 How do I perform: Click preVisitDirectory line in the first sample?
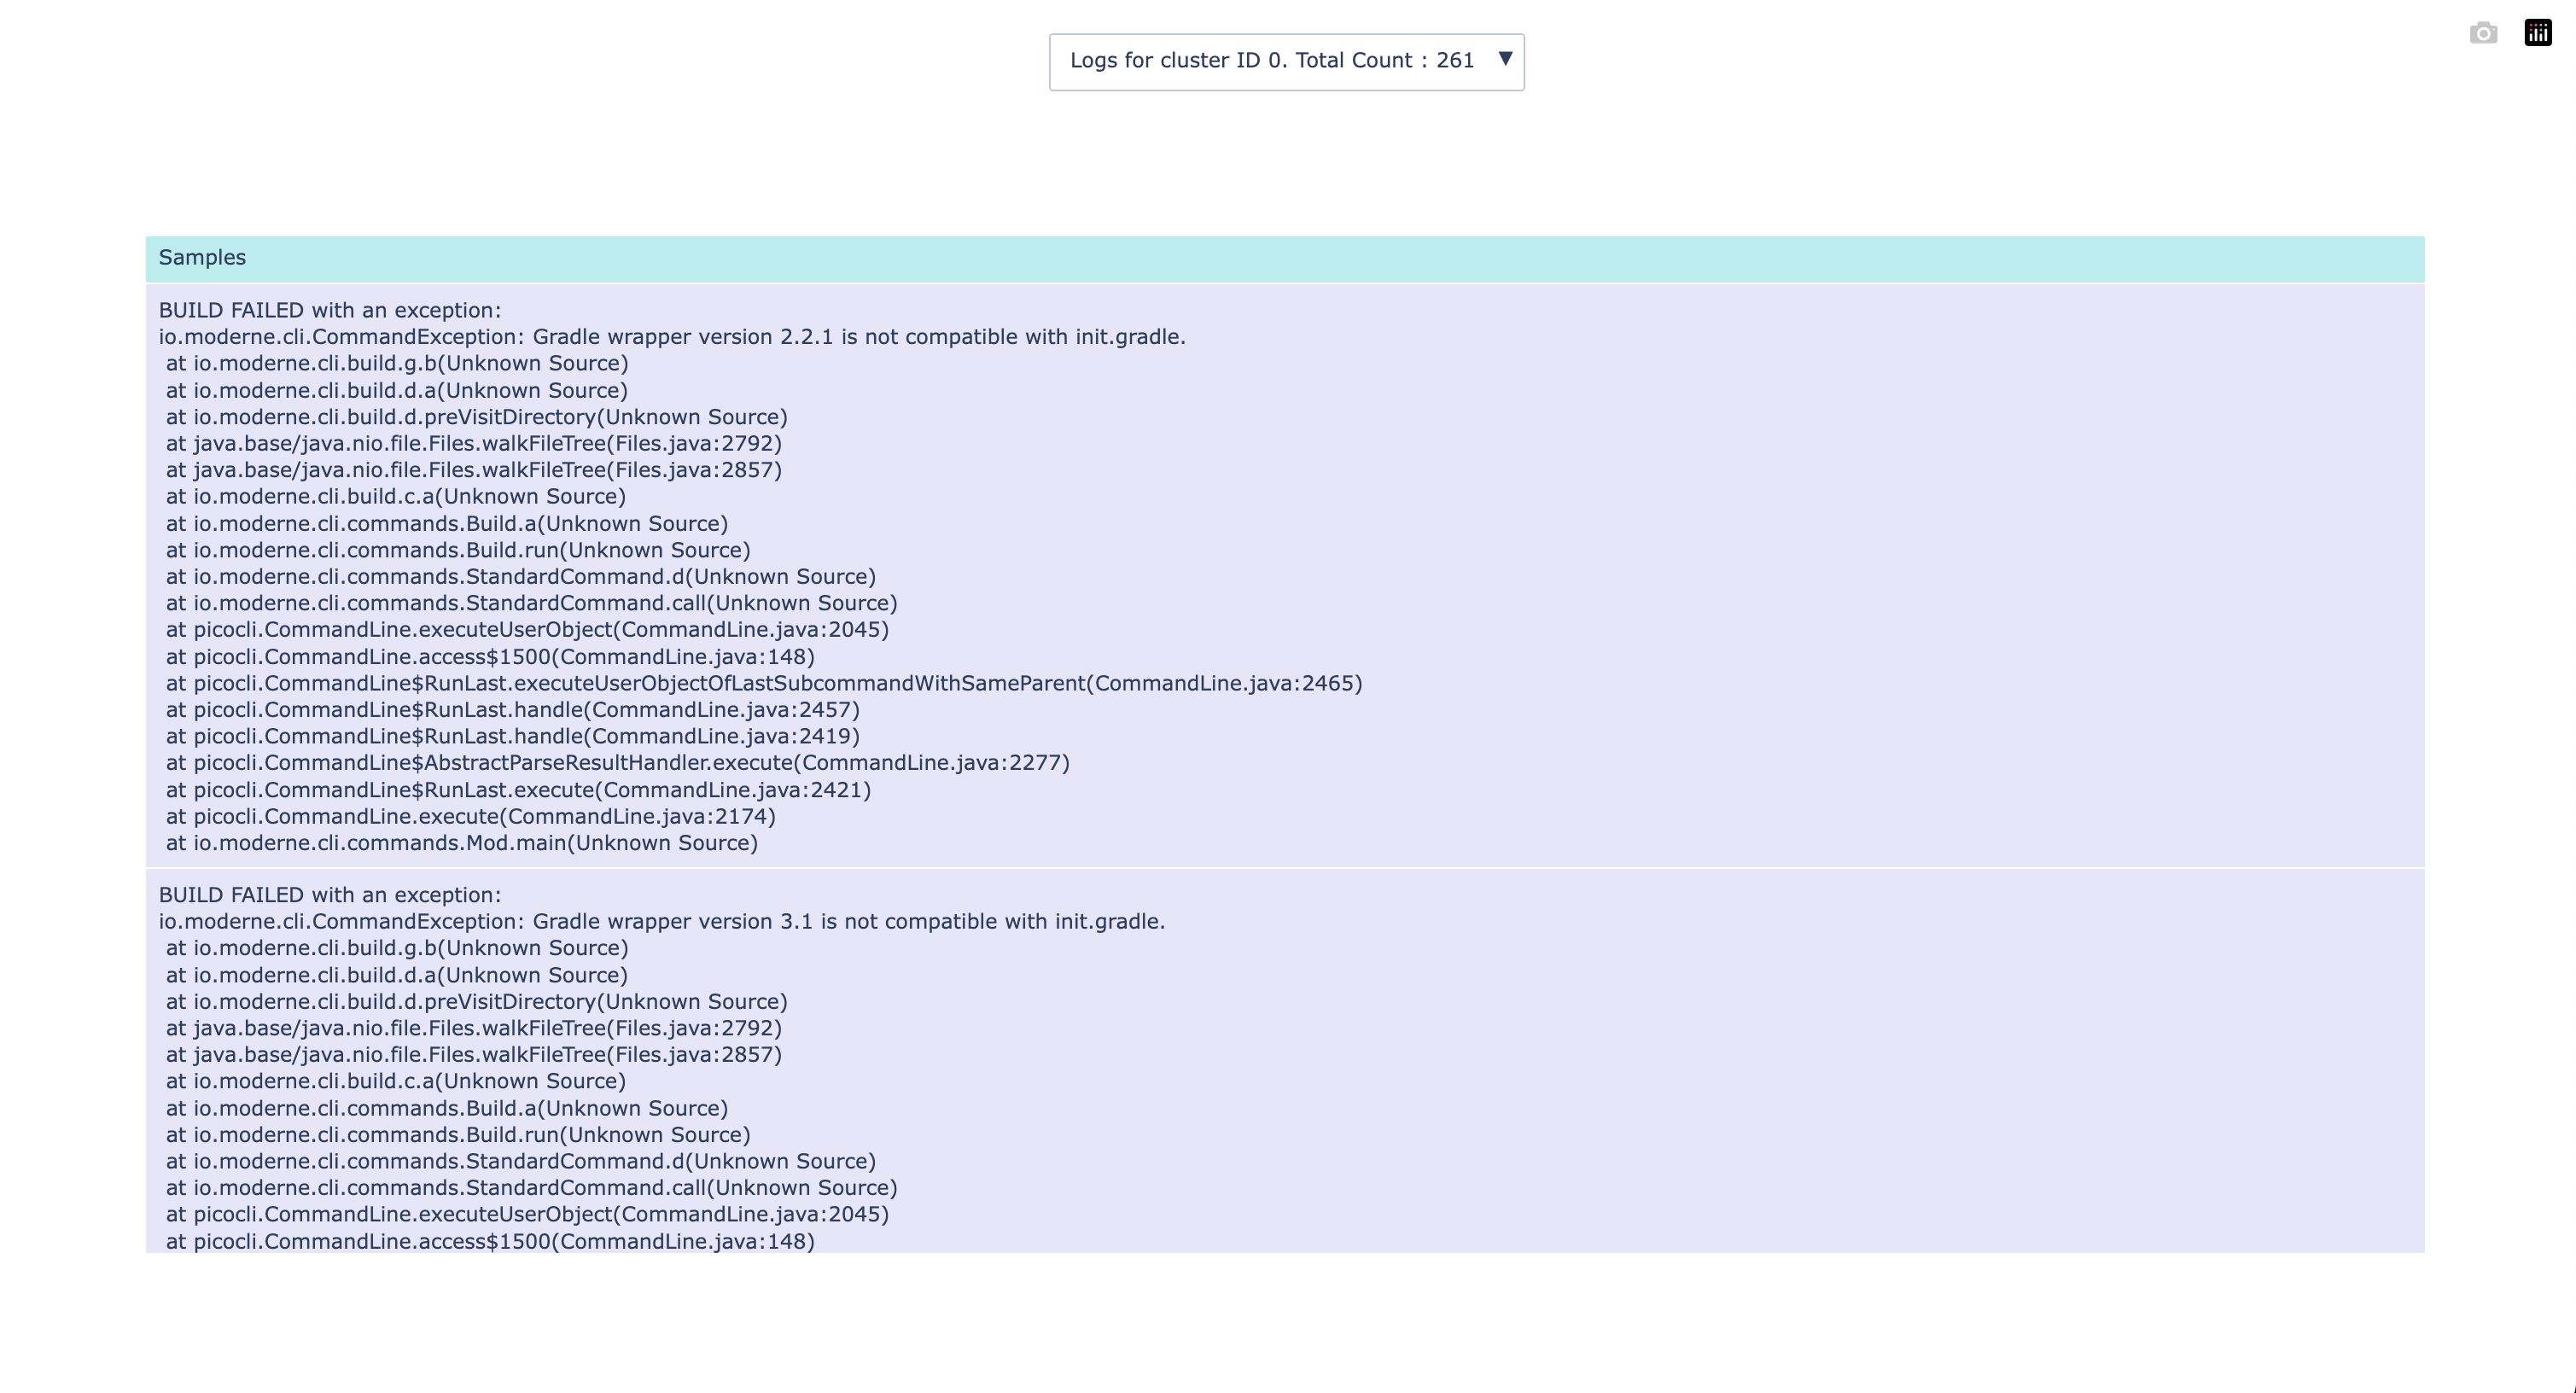(476, 417)
